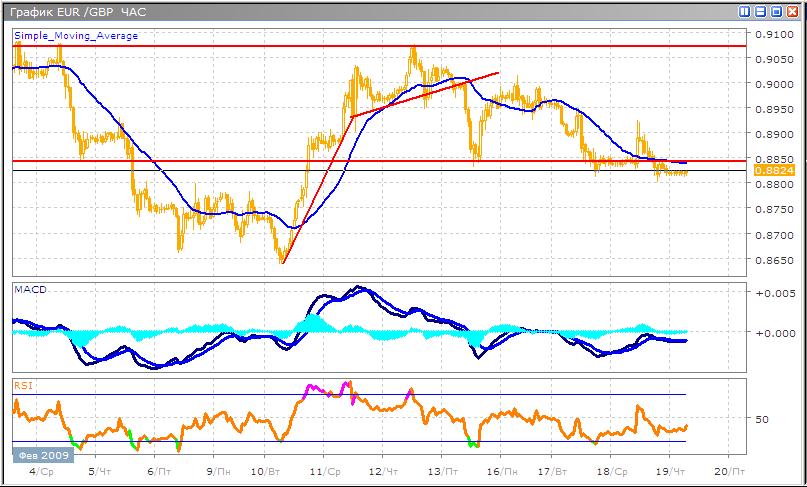The height and width of the screenshot is (487, 807).
Task: Select the 16/Пн date on the time axis
Action: pyautogui.click(x=503, y=471)
